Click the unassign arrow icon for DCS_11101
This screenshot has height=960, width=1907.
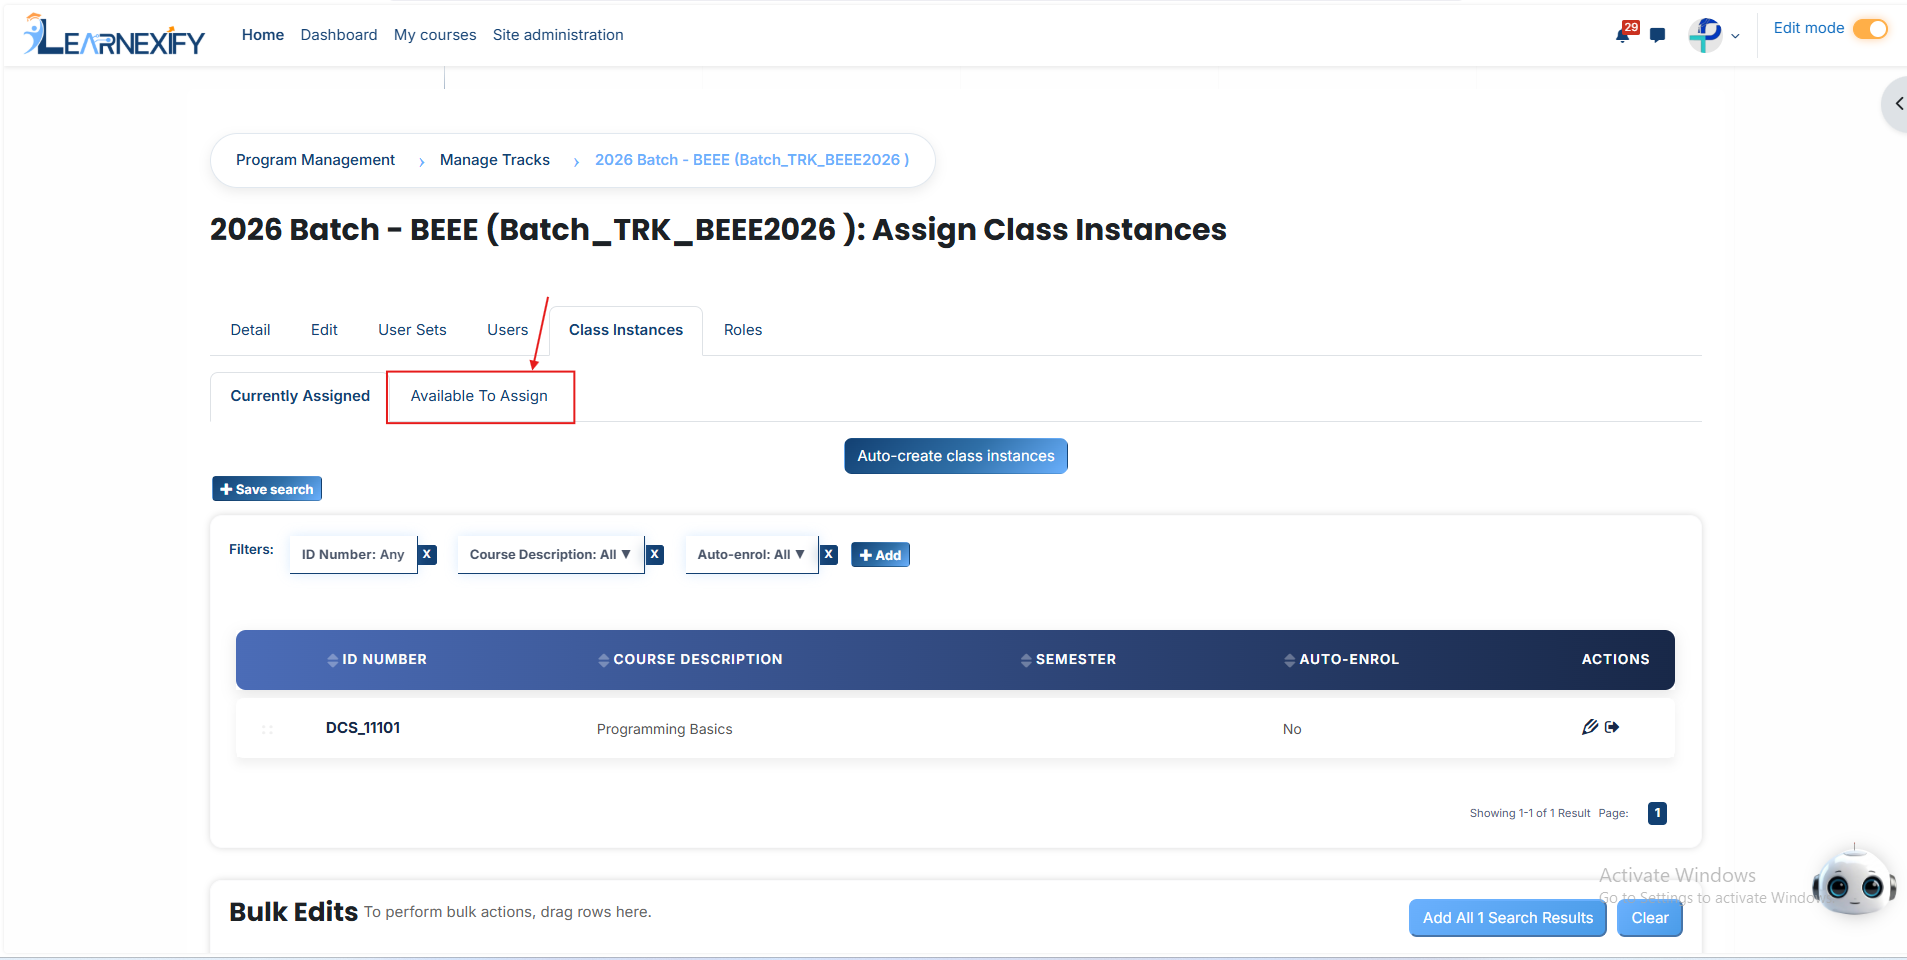pos(1612,727)
